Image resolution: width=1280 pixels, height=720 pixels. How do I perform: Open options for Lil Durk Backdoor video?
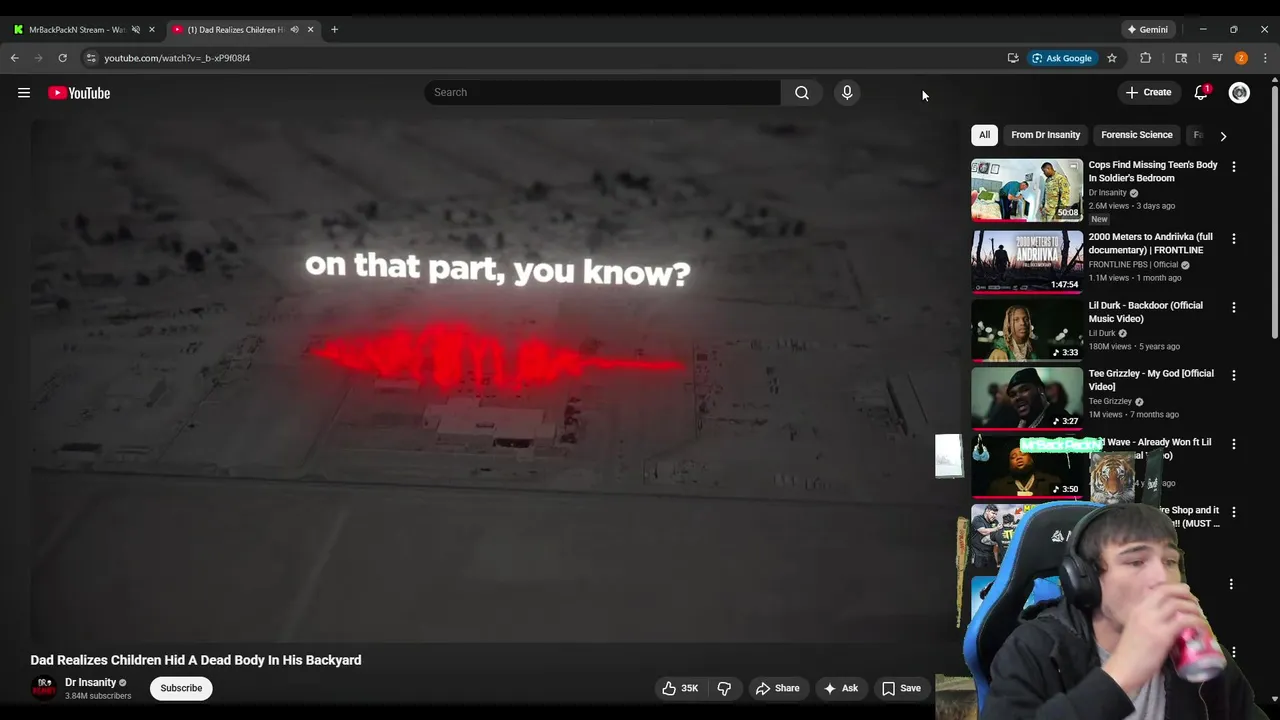pyautogui.click(x=1233, y=307)
